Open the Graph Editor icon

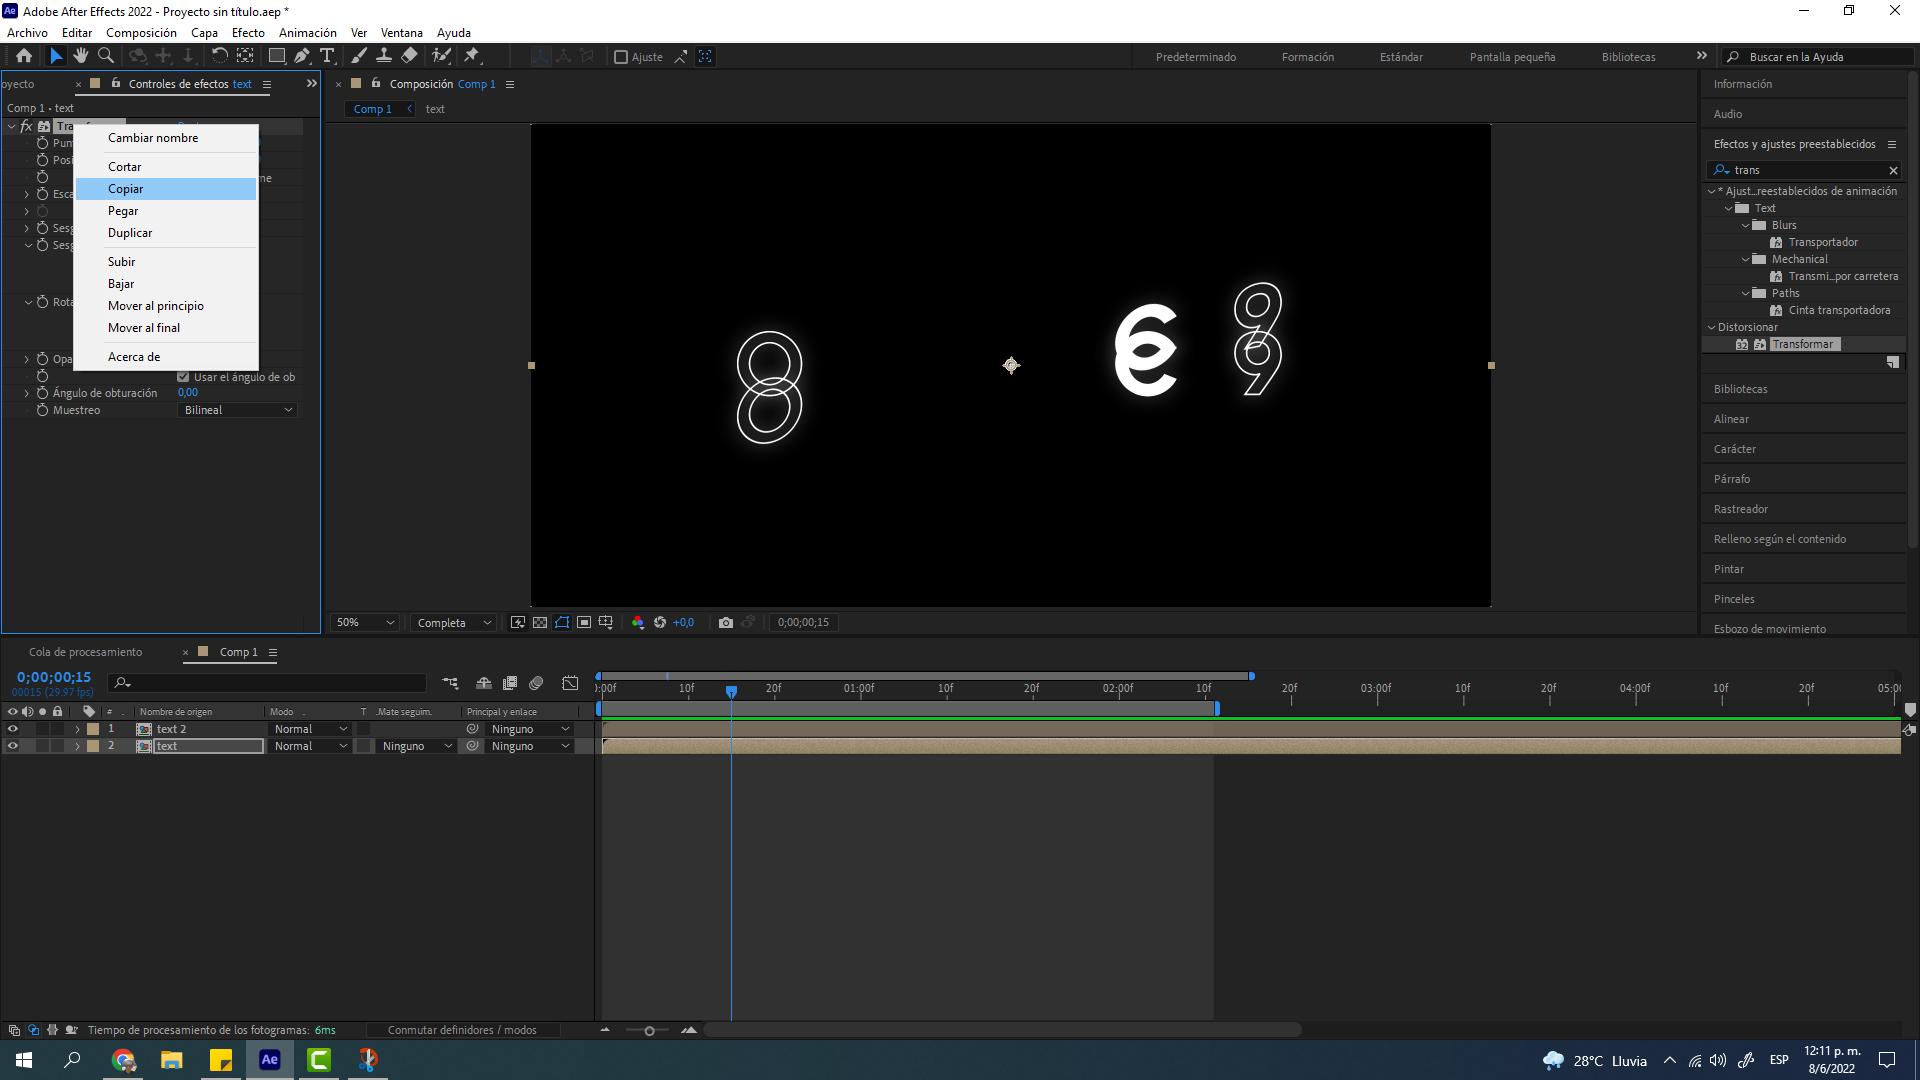coord(570,683)
